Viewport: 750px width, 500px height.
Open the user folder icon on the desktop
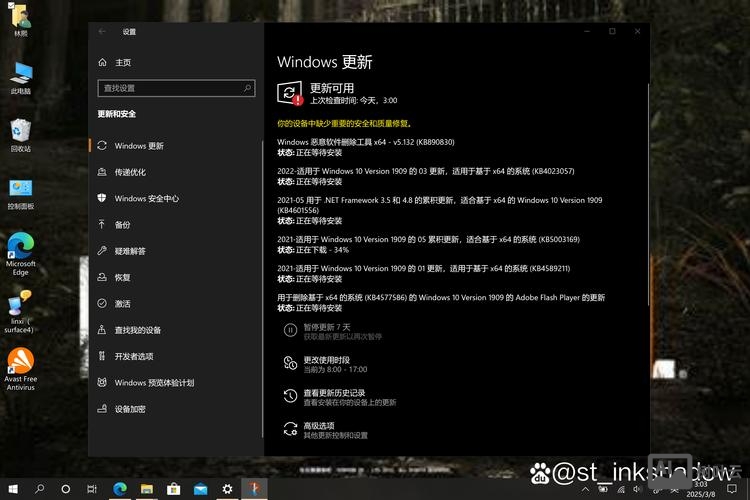click(21, 20)
